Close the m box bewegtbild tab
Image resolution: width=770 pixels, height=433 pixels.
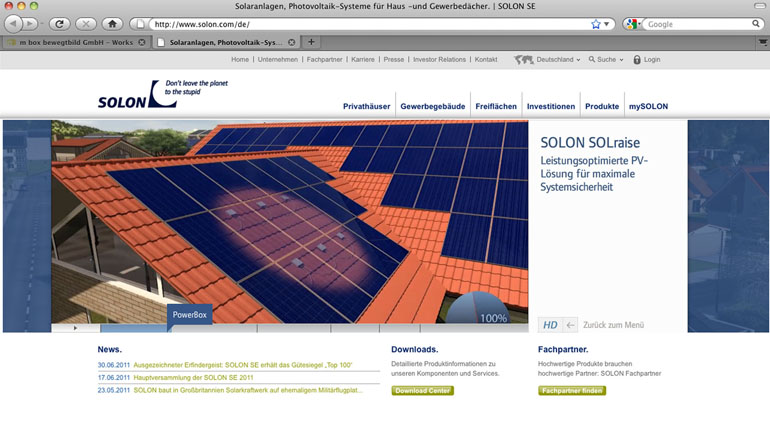click(x=142, y=43)
